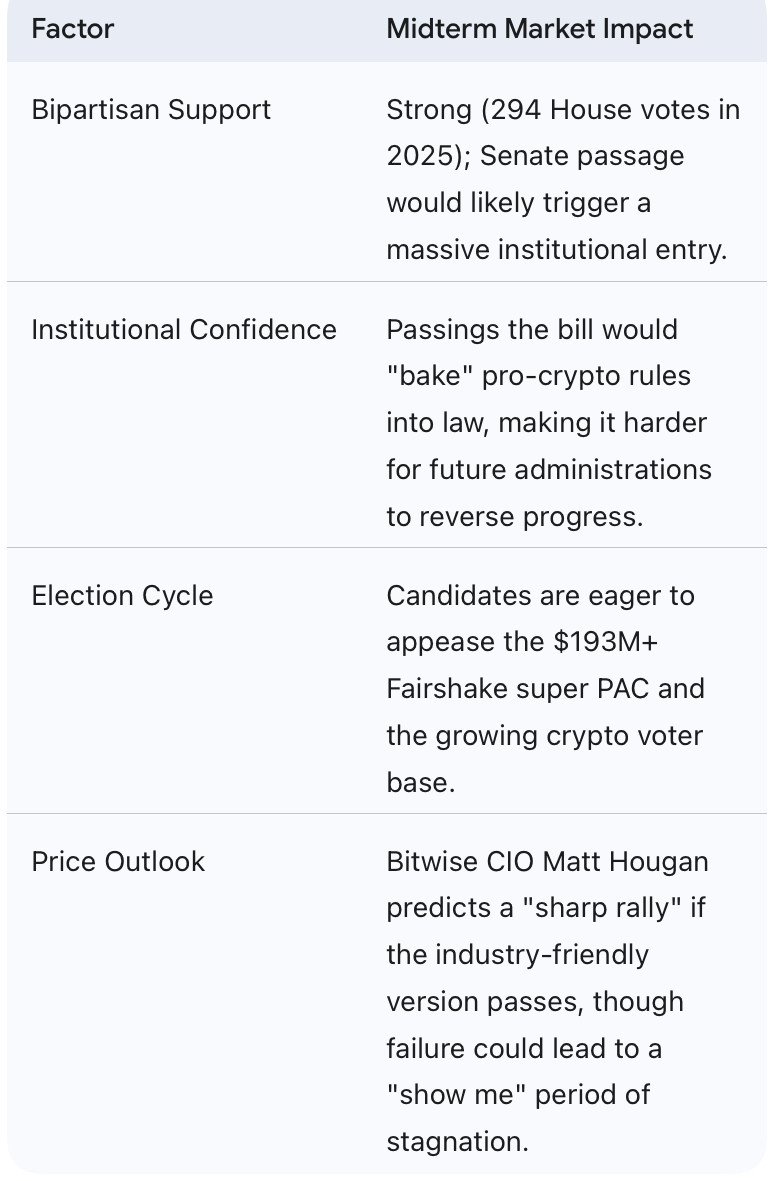
Task: Select the Bipartisan Support row label
Action: point(151,110)
